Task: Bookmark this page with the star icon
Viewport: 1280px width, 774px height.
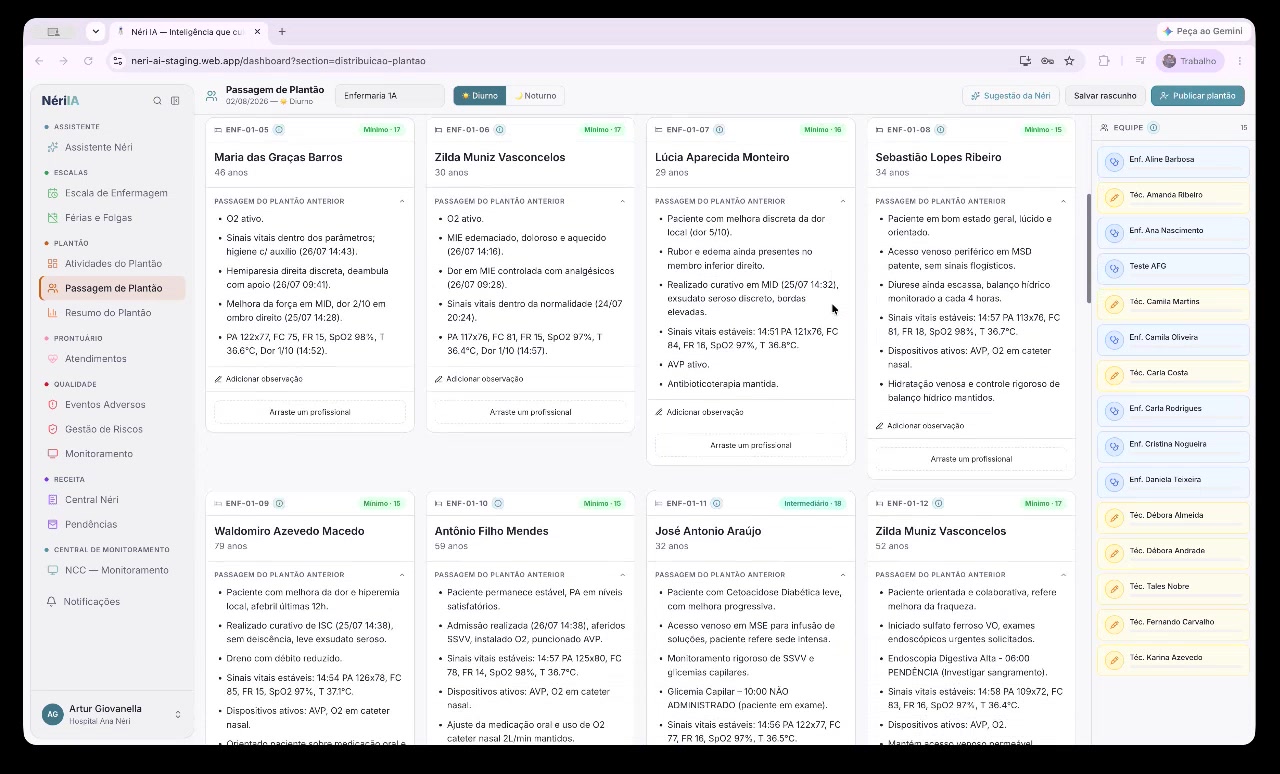Action: 1069,61
